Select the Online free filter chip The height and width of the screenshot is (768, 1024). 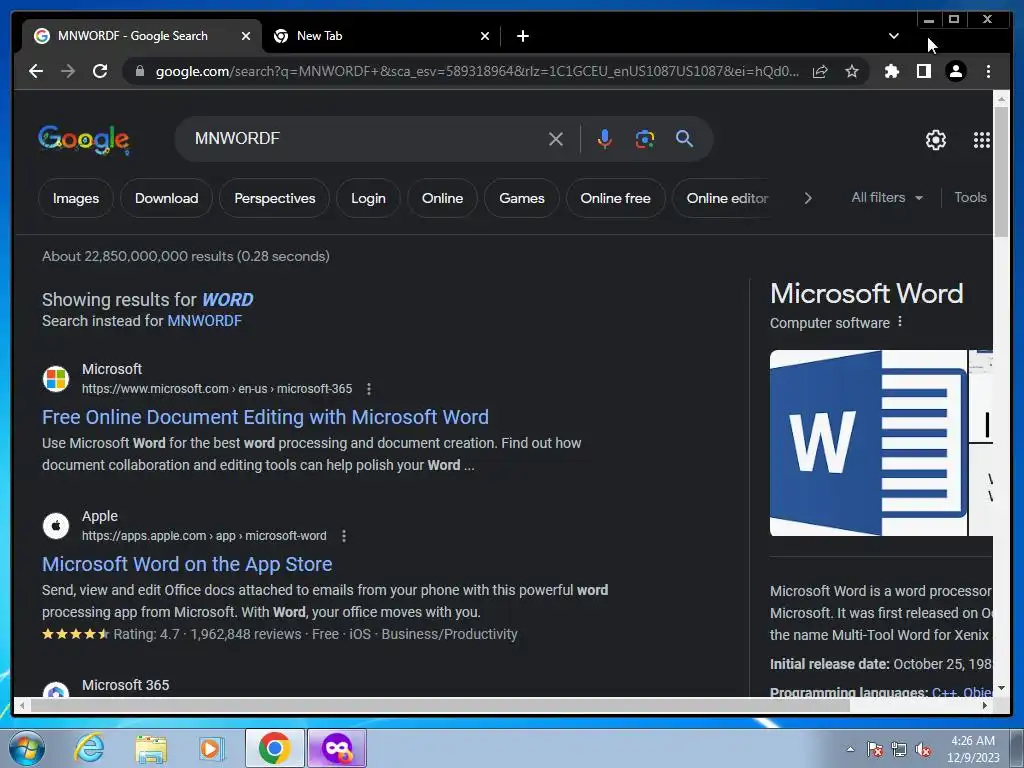coord(615,198)
